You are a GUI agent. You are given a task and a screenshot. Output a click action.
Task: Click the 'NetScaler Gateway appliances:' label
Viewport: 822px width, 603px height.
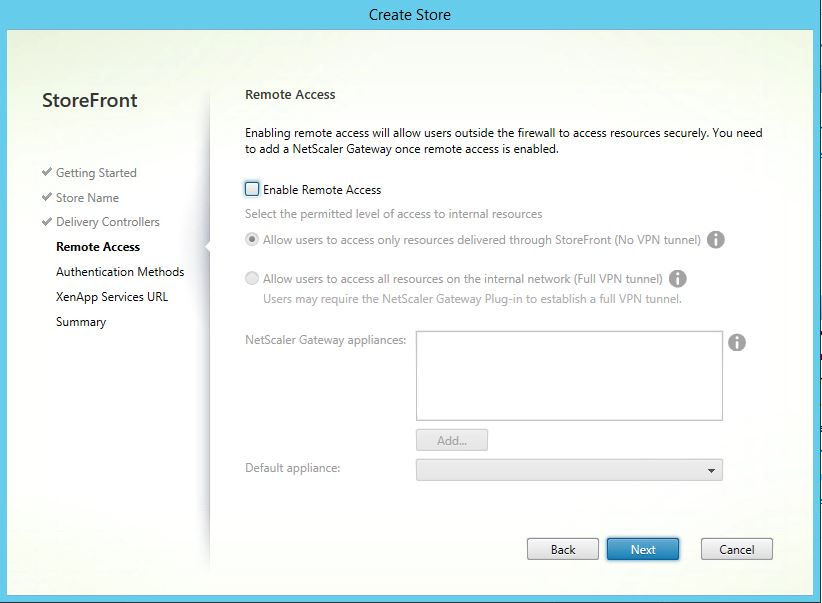[326, 340]
